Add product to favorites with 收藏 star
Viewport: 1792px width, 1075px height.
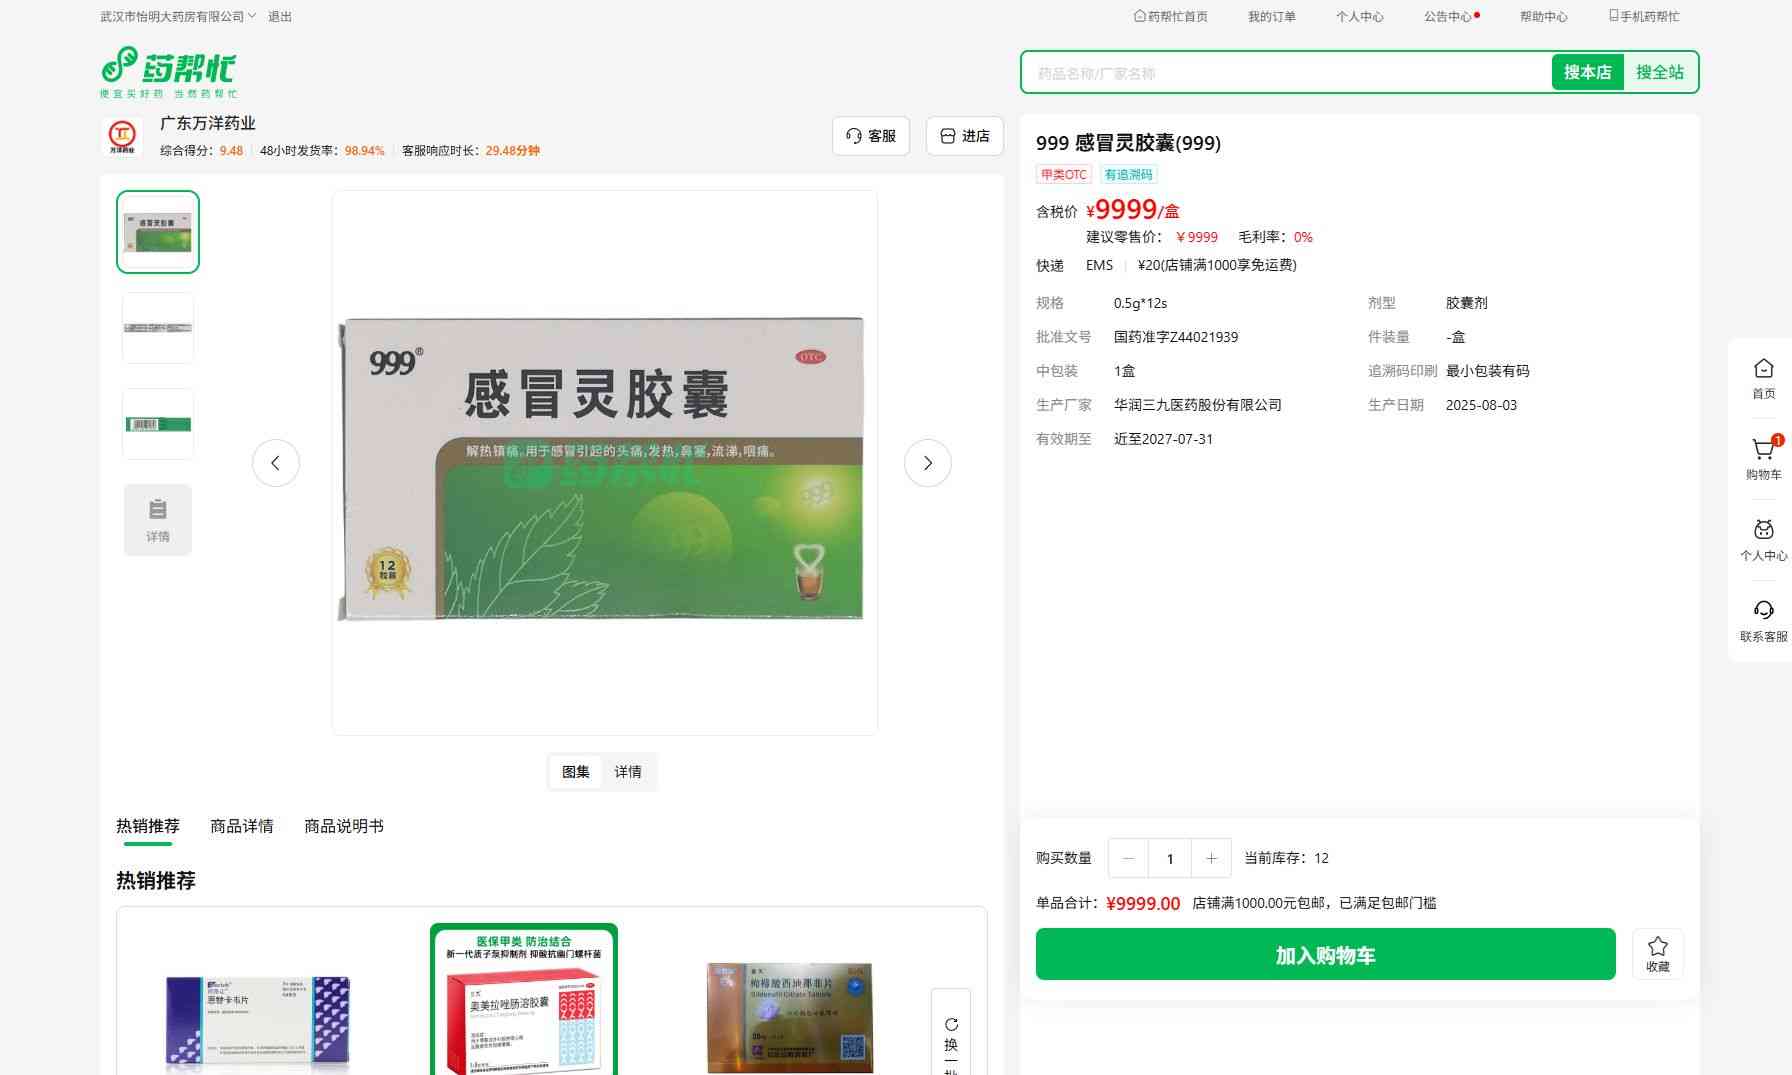tap(1657, 953)
